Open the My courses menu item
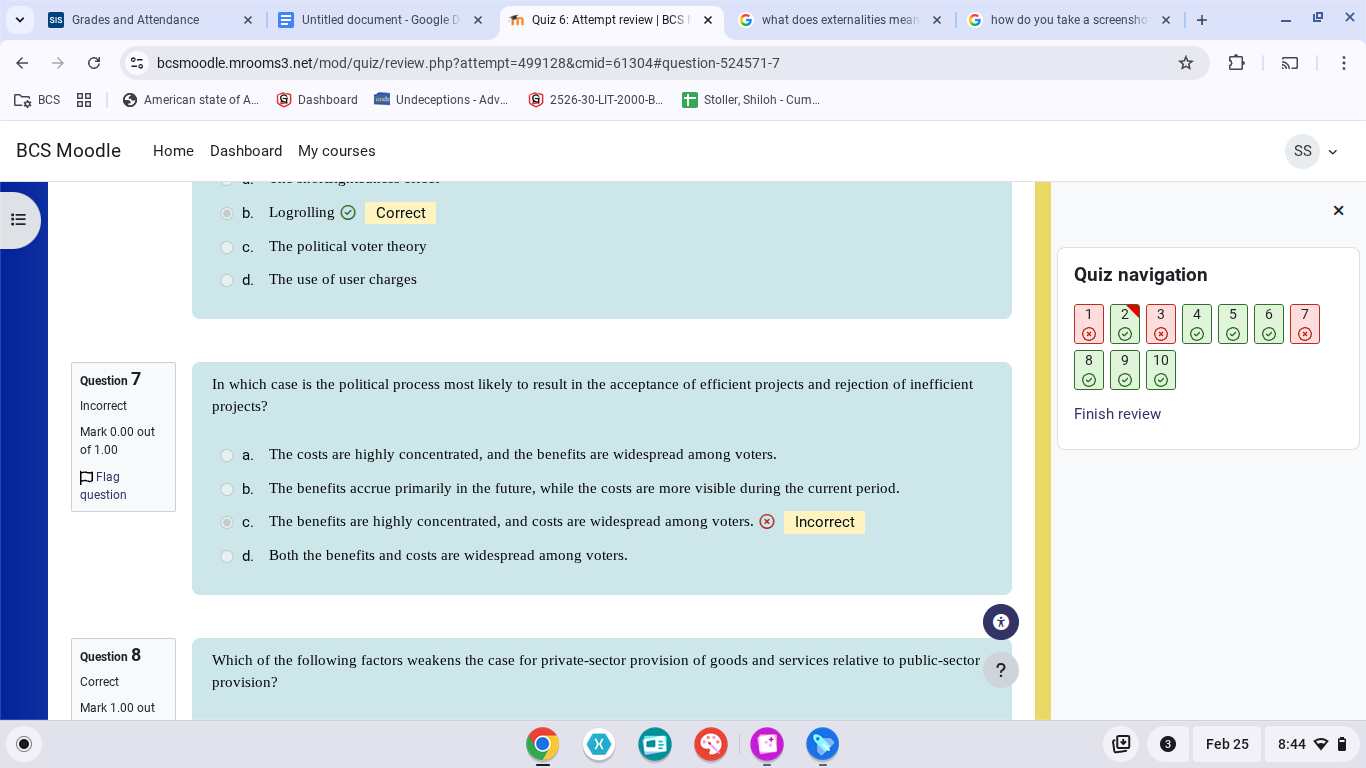Image resolution: width=1366 pixels, height=768 pixels. (336, 151)
